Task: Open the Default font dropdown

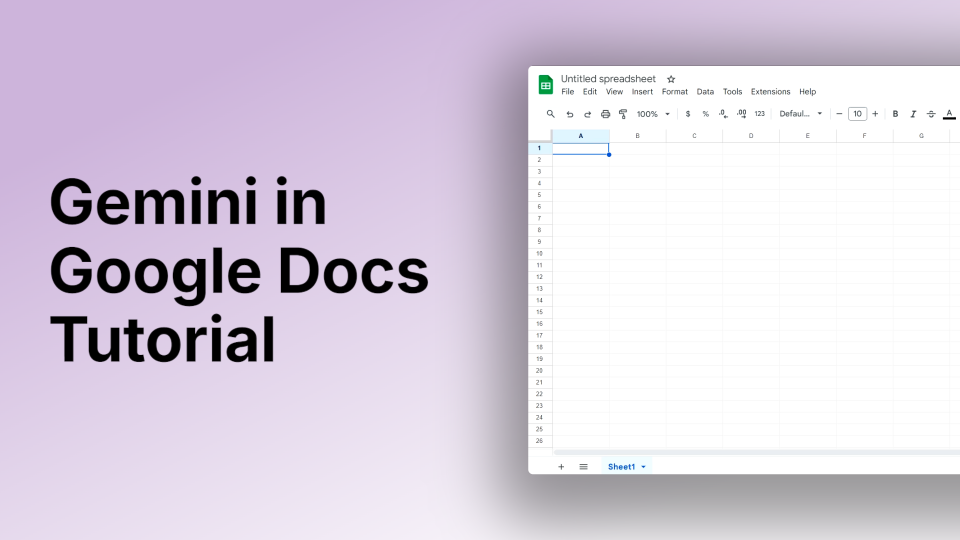Action: click(x=800, y=114)
